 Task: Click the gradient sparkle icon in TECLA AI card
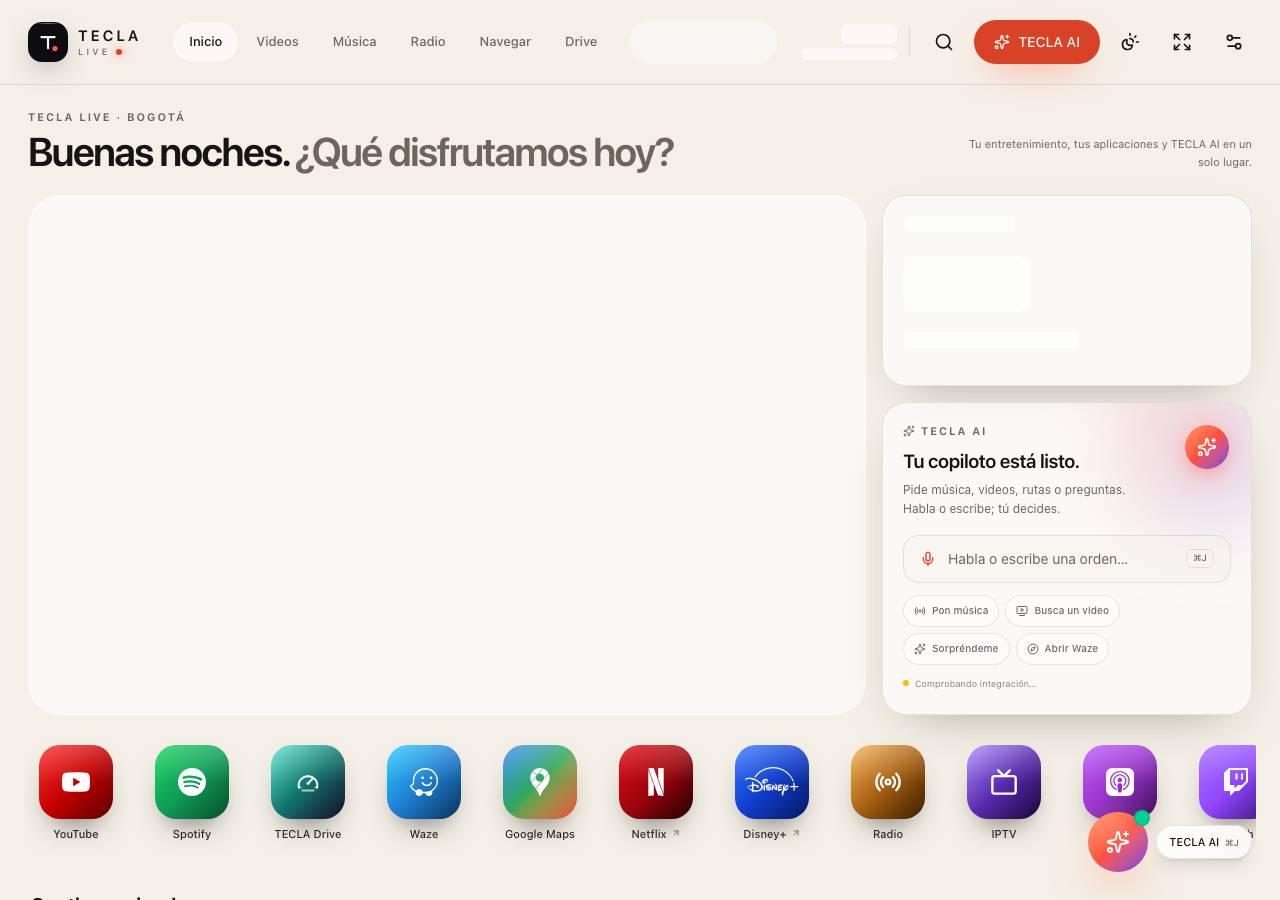(x=1207, y=447)
